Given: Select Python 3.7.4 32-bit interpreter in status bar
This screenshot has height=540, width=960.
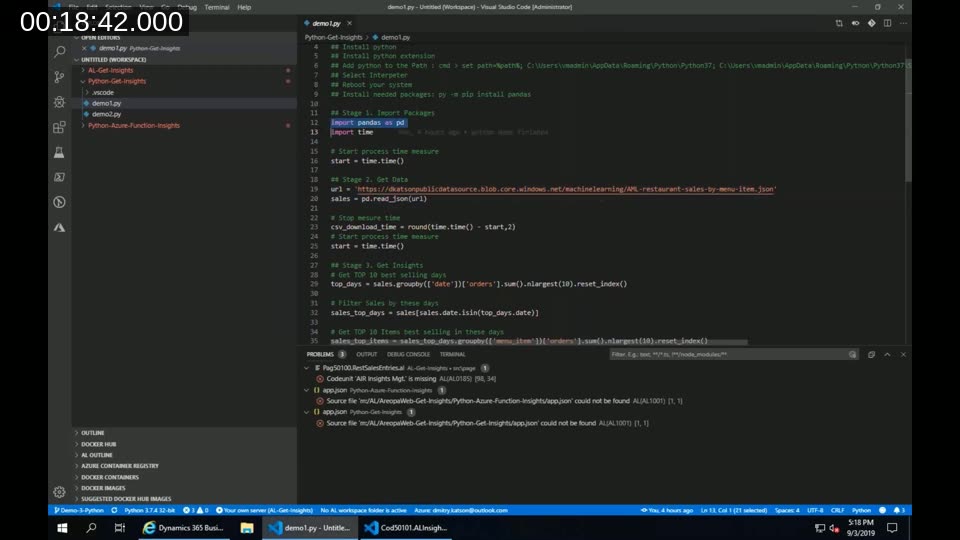Looking at the screenshot, I should click(149, 510).
